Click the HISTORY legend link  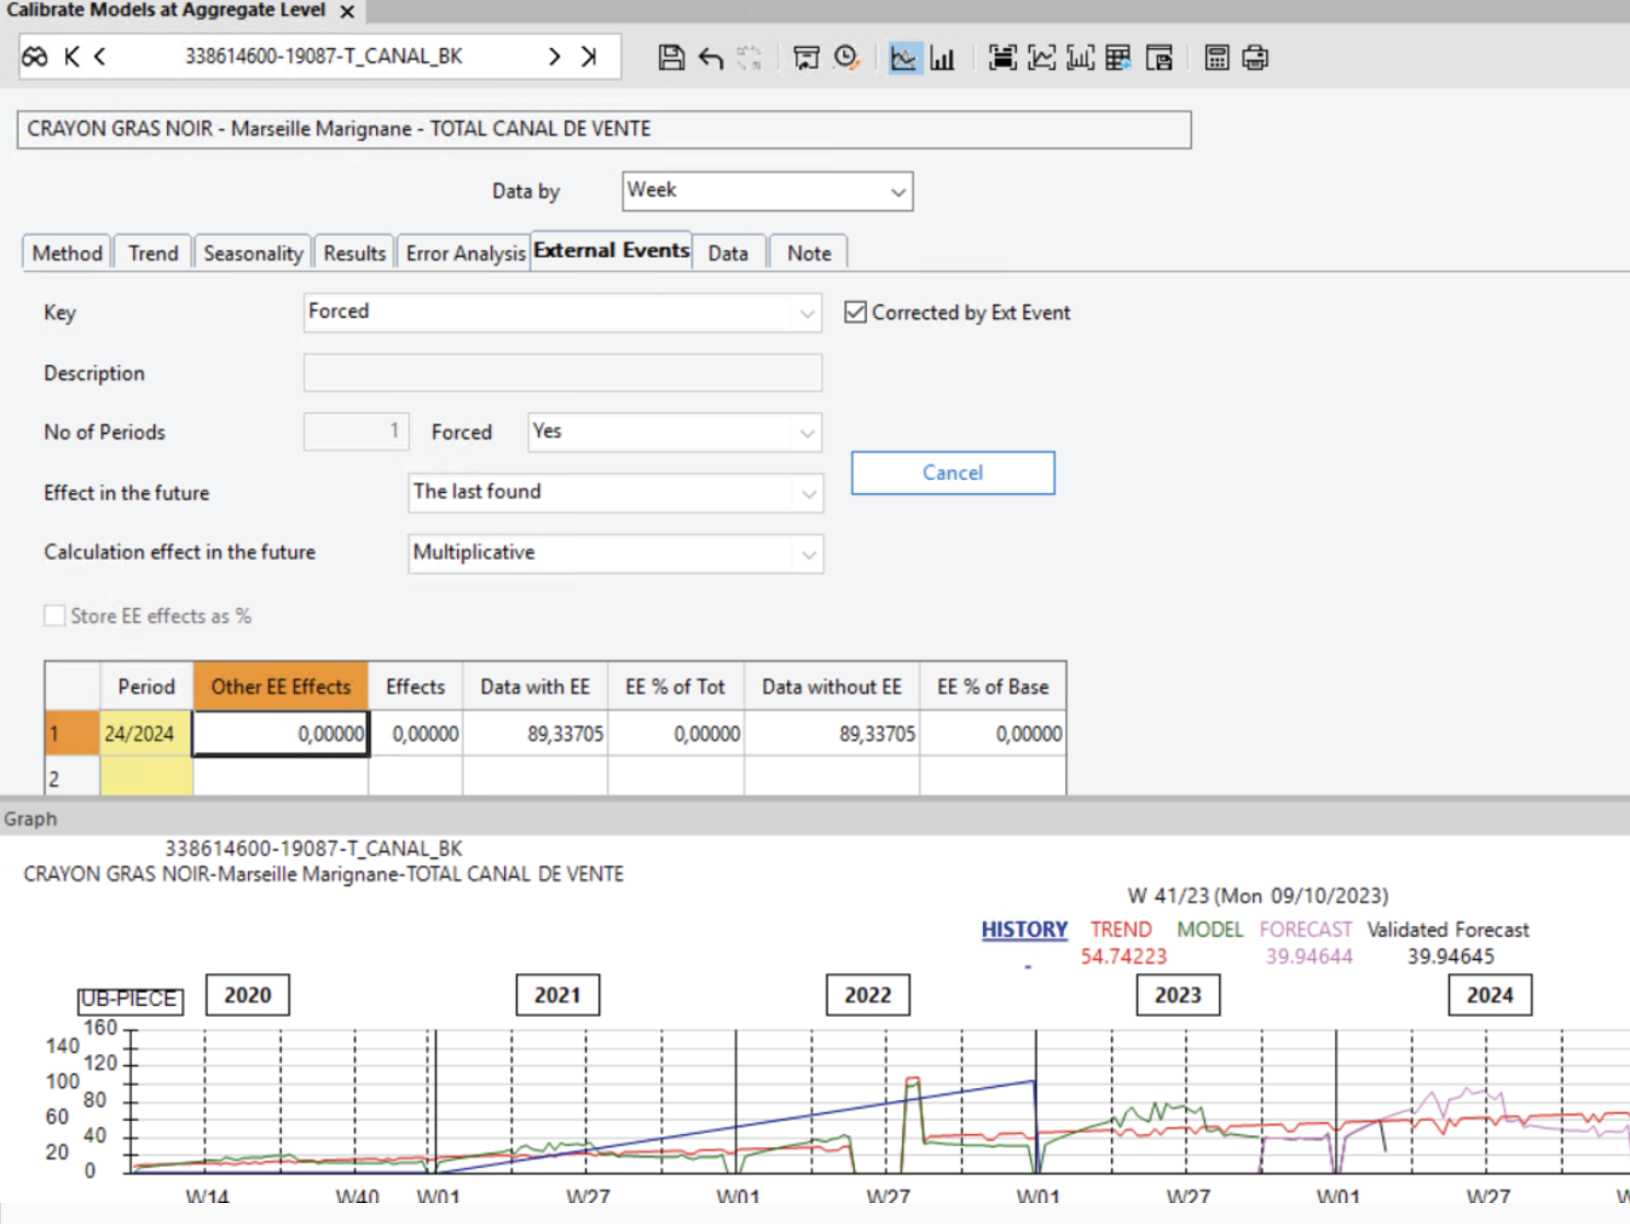[1023, 929]
